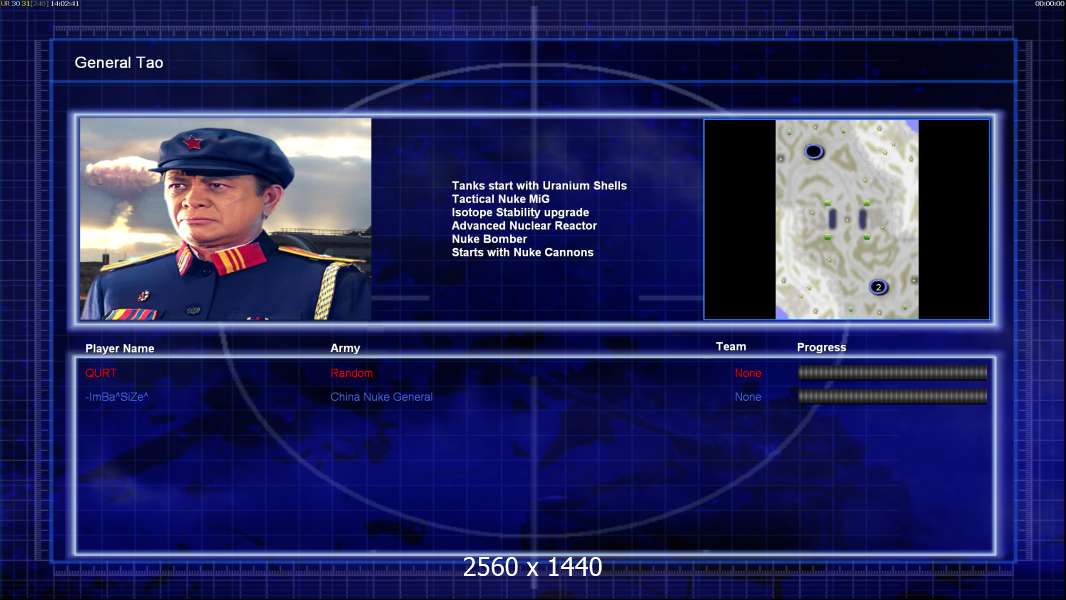Click the Progress column header
Image resolution: width=1066 pixels, height=600 pixels.
[821, 347]
